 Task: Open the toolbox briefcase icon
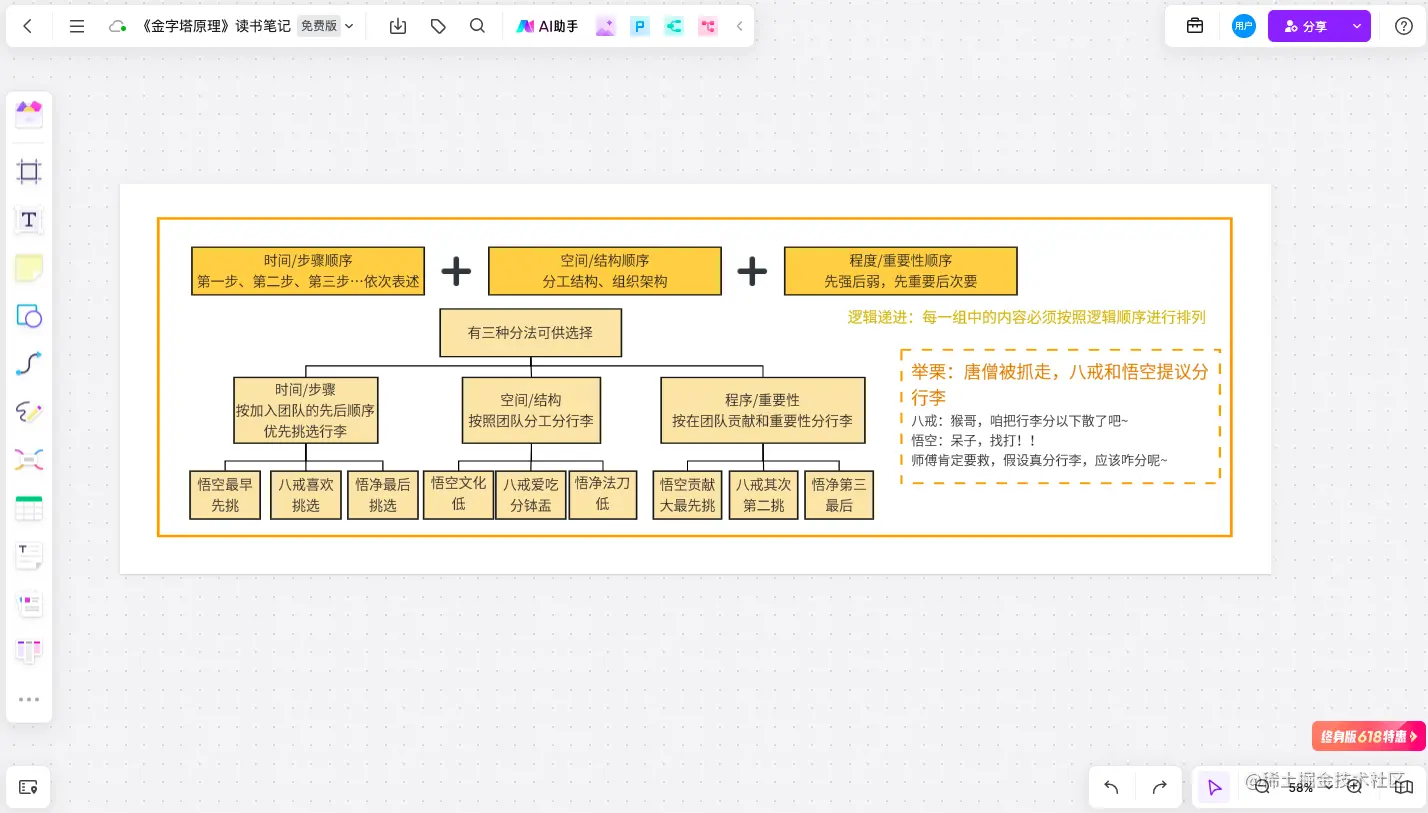1195,27
